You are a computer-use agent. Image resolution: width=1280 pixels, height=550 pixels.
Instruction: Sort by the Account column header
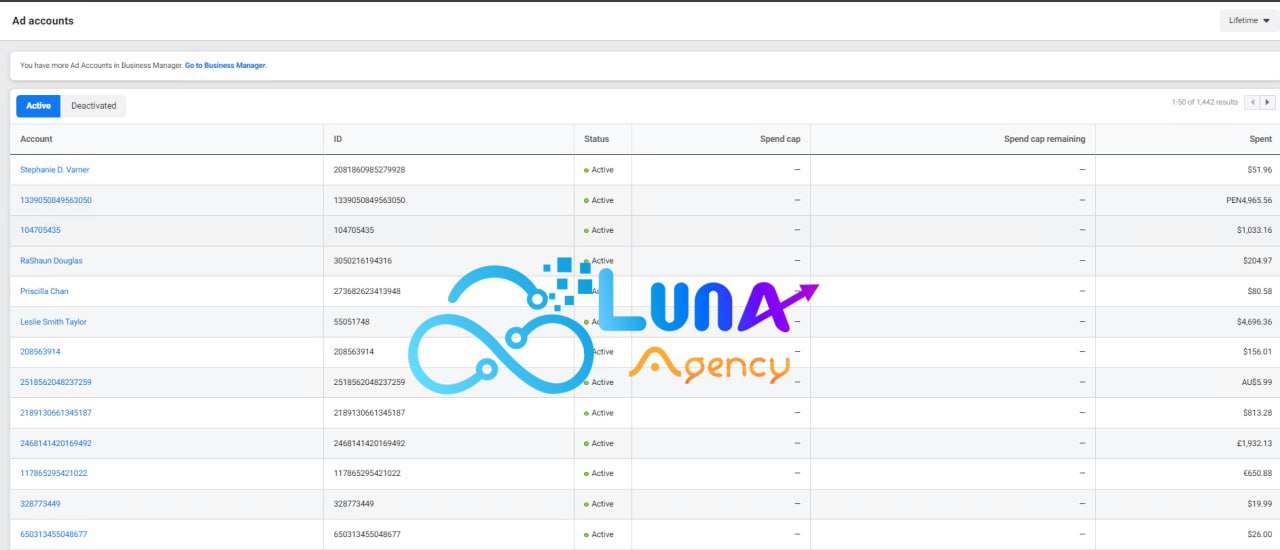point(36,139)
